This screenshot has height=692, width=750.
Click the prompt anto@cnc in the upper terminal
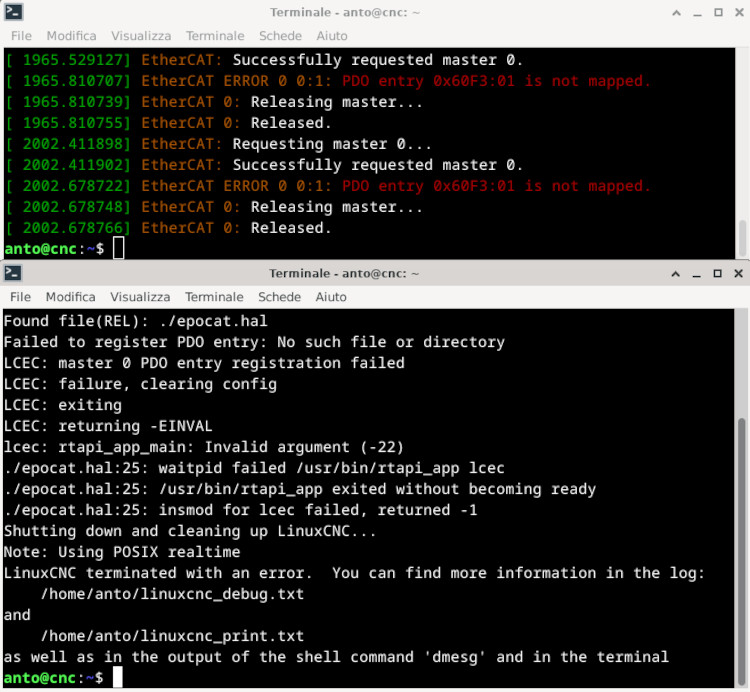pyautogui.click(x=40, y=249)
